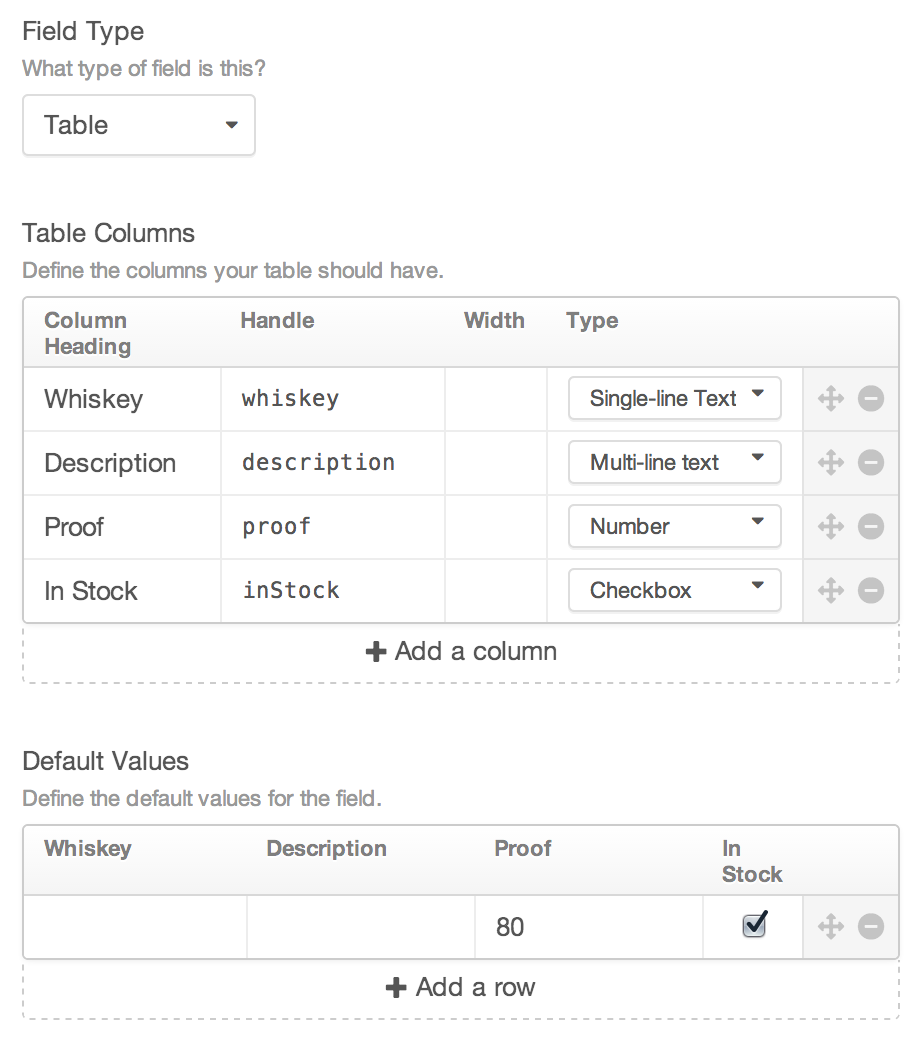Add a column to the table
The height and width of the screenshot is (1042, 920).
coord(461,652)
